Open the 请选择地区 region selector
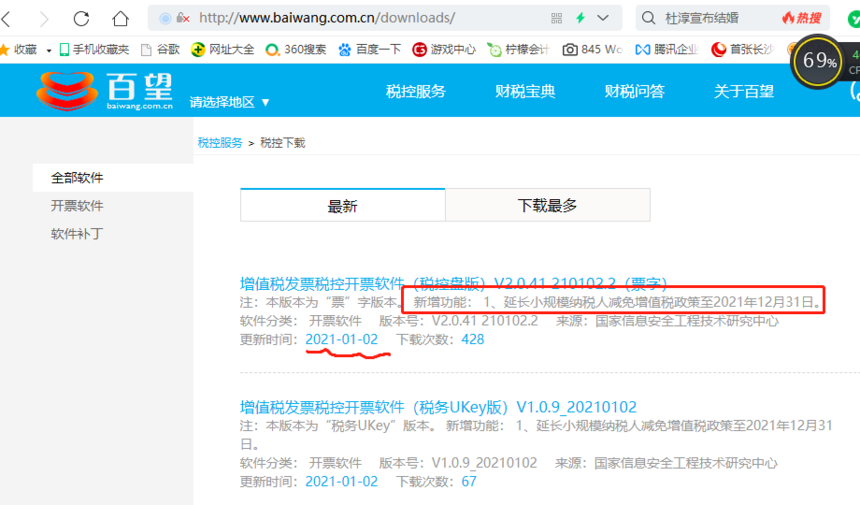 230,102
